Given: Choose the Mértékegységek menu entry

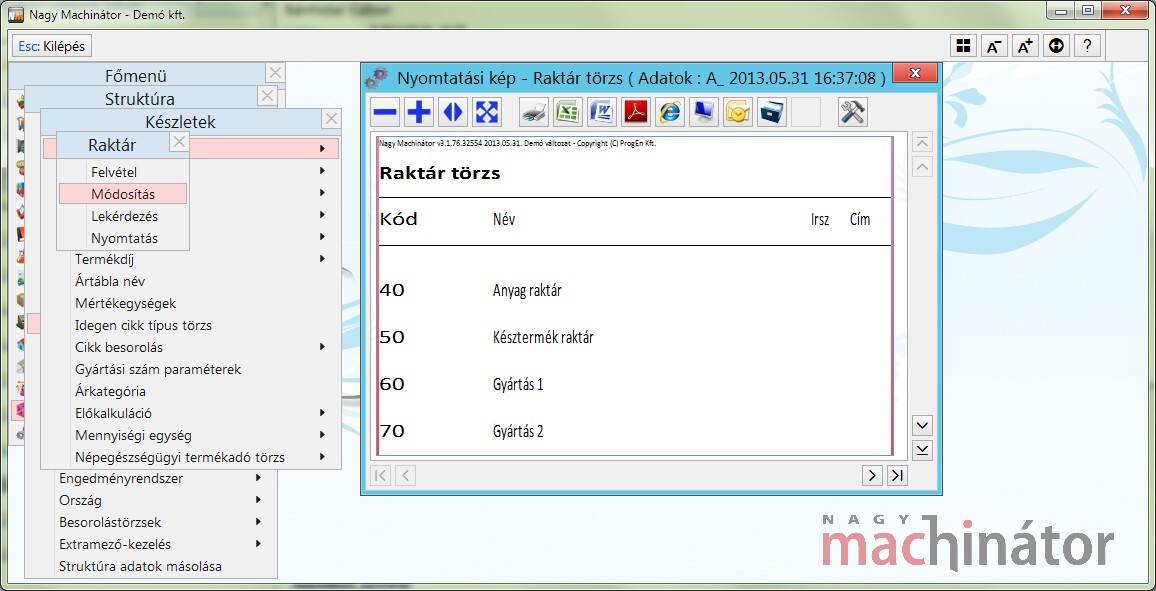Looking at the screenshot, I should pos(125,303).
